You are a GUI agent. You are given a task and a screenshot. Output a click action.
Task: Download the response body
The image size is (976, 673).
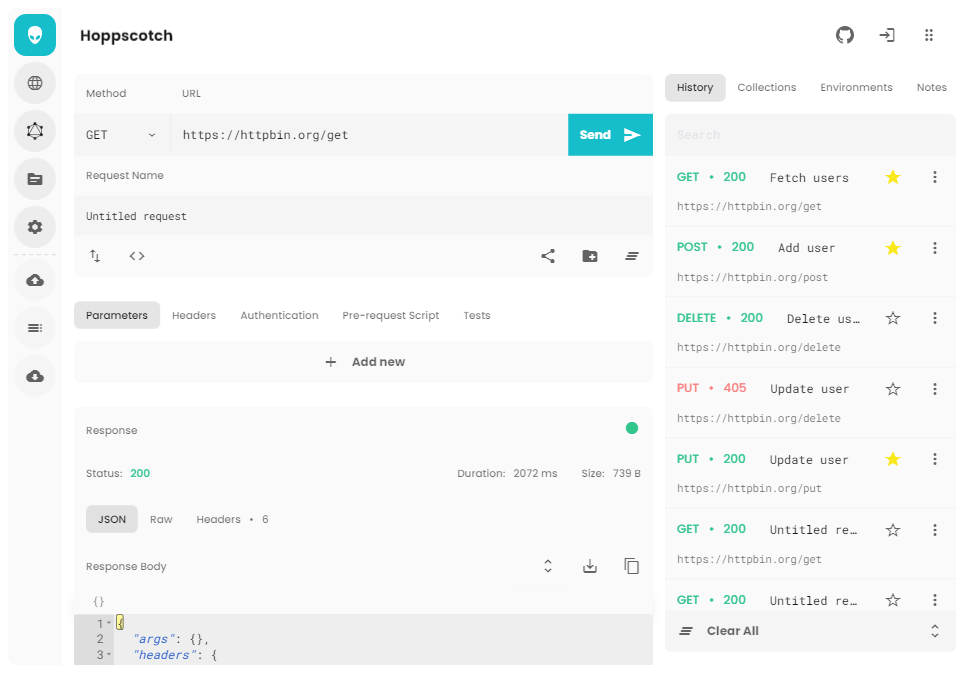point(590,566)
